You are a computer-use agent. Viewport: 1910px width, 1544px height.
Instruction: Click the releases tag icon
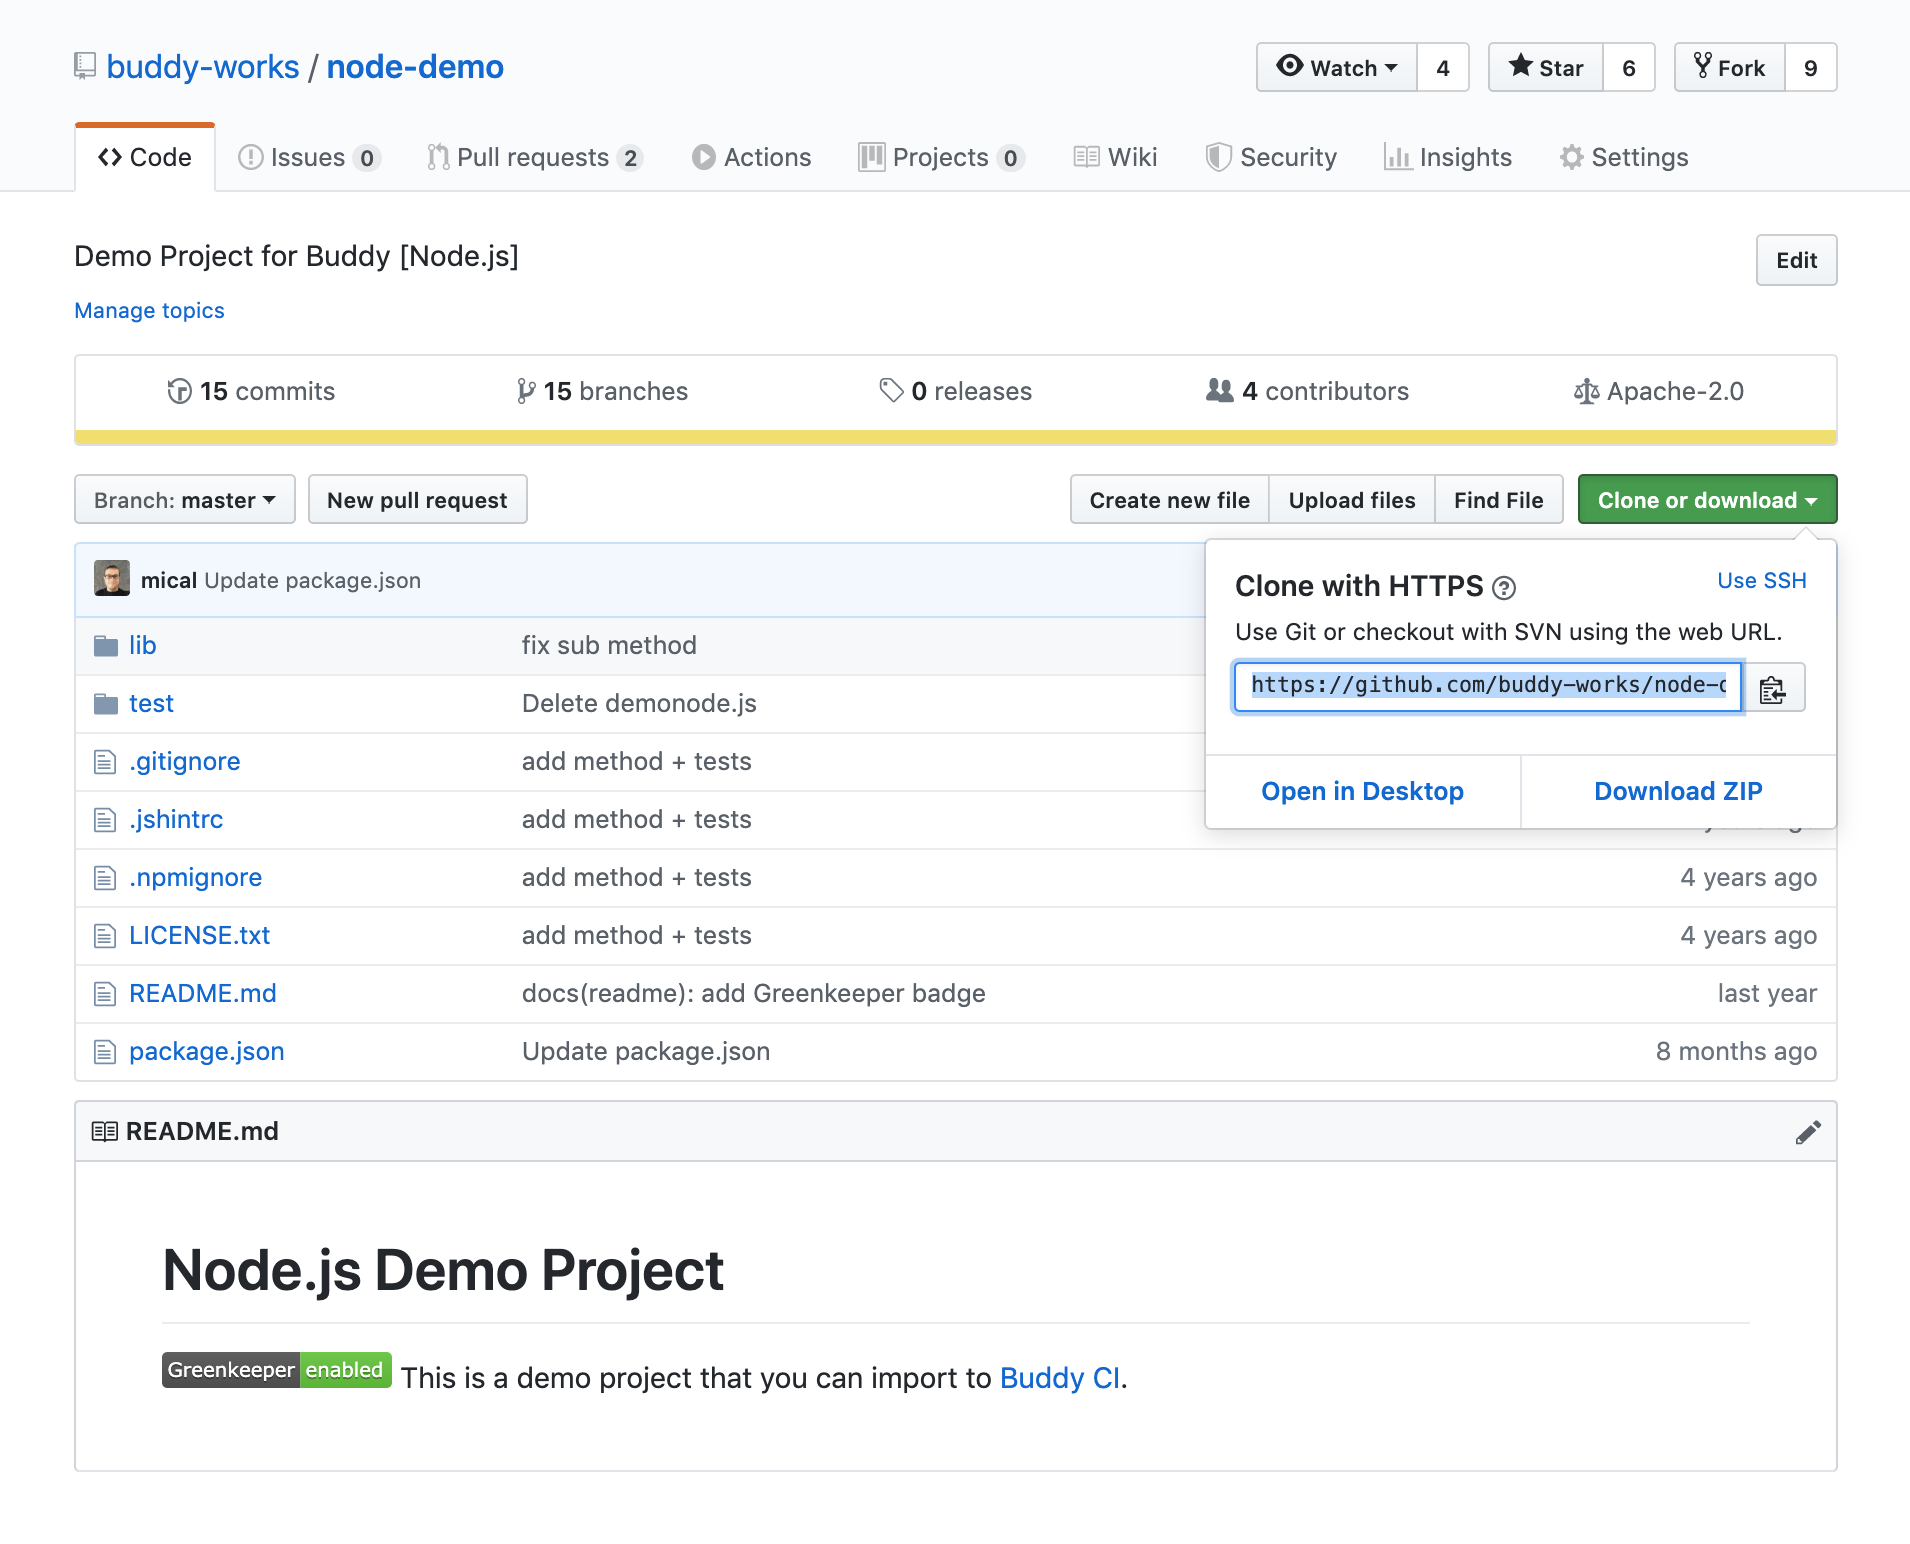click(891, 390)
